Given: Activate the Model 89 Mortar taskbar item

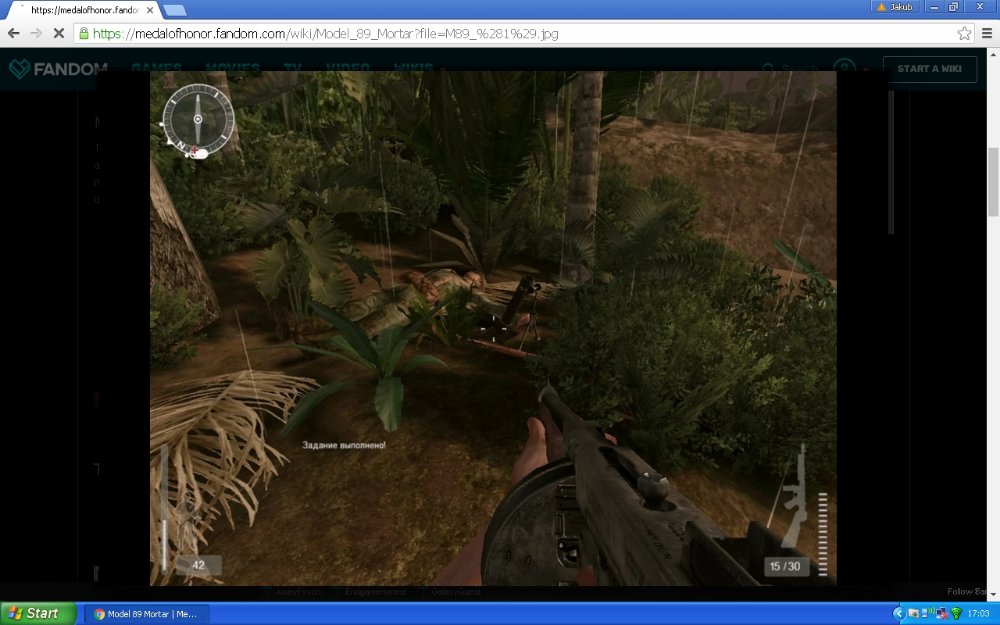Looking at the screenshot, I should [x=145, y=614].
